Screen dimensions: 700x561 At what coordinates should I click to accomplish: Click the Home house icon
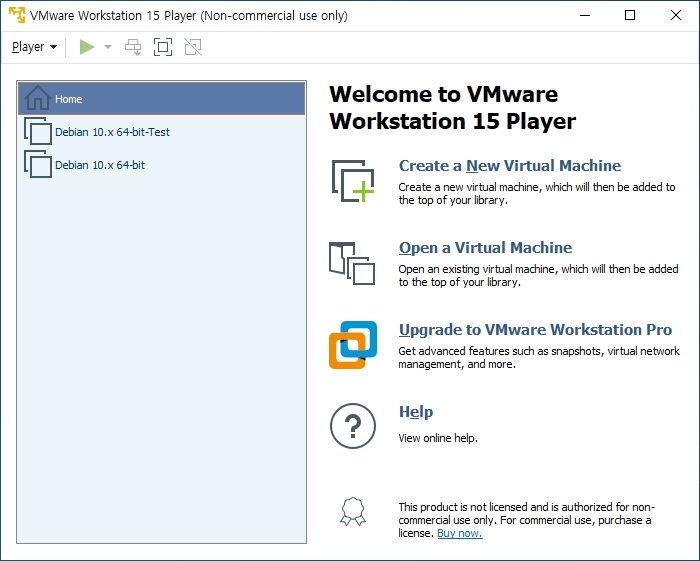38,98
